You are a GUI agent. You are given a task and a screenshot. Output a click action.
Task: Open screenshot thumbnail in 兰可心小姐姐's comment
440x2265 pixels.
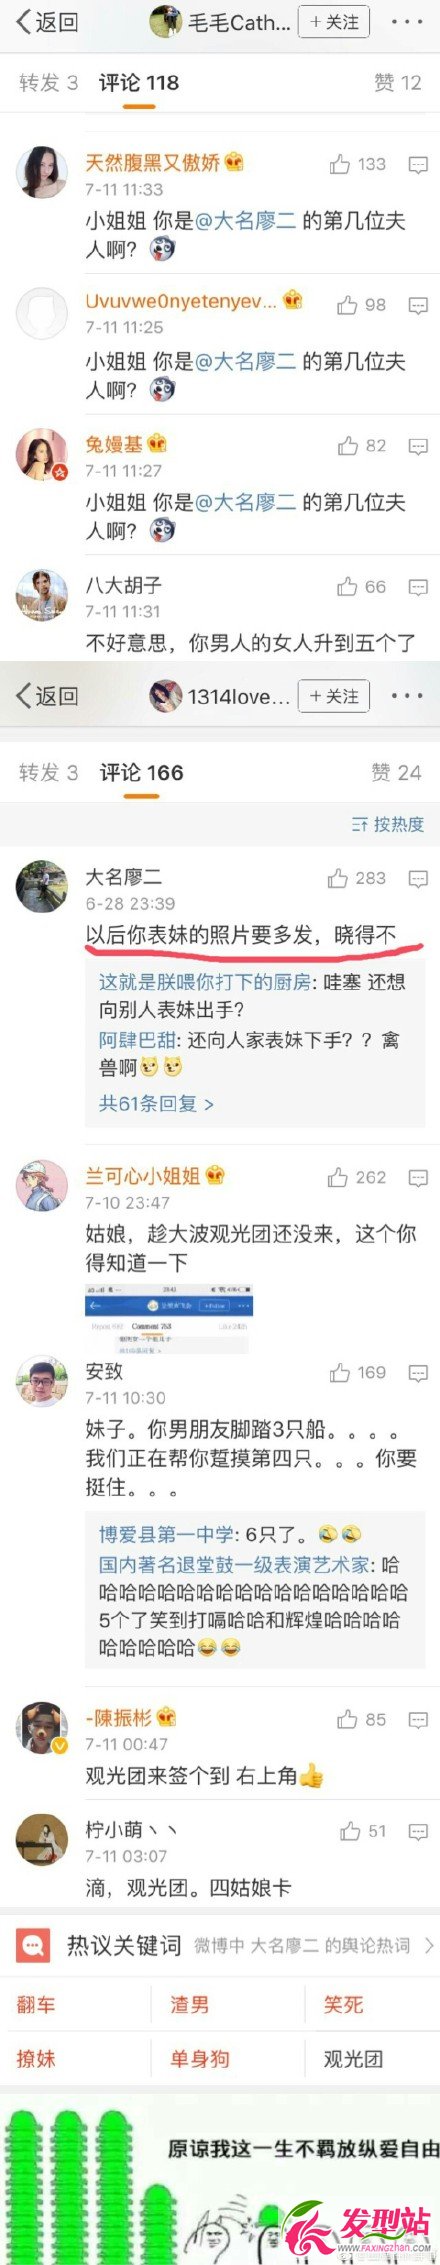(x=168, y=1318)
